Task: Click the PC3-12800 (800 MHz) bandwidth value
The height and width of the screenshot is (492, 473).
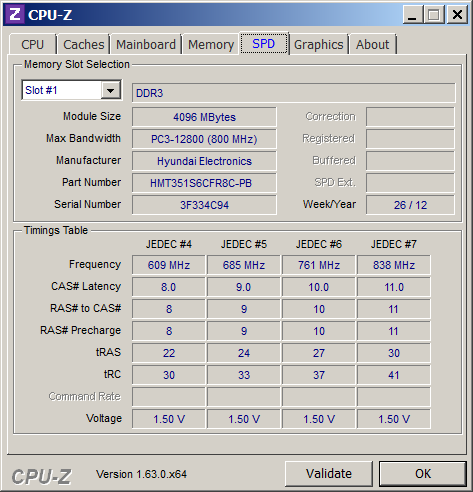Action: point(204,139)
